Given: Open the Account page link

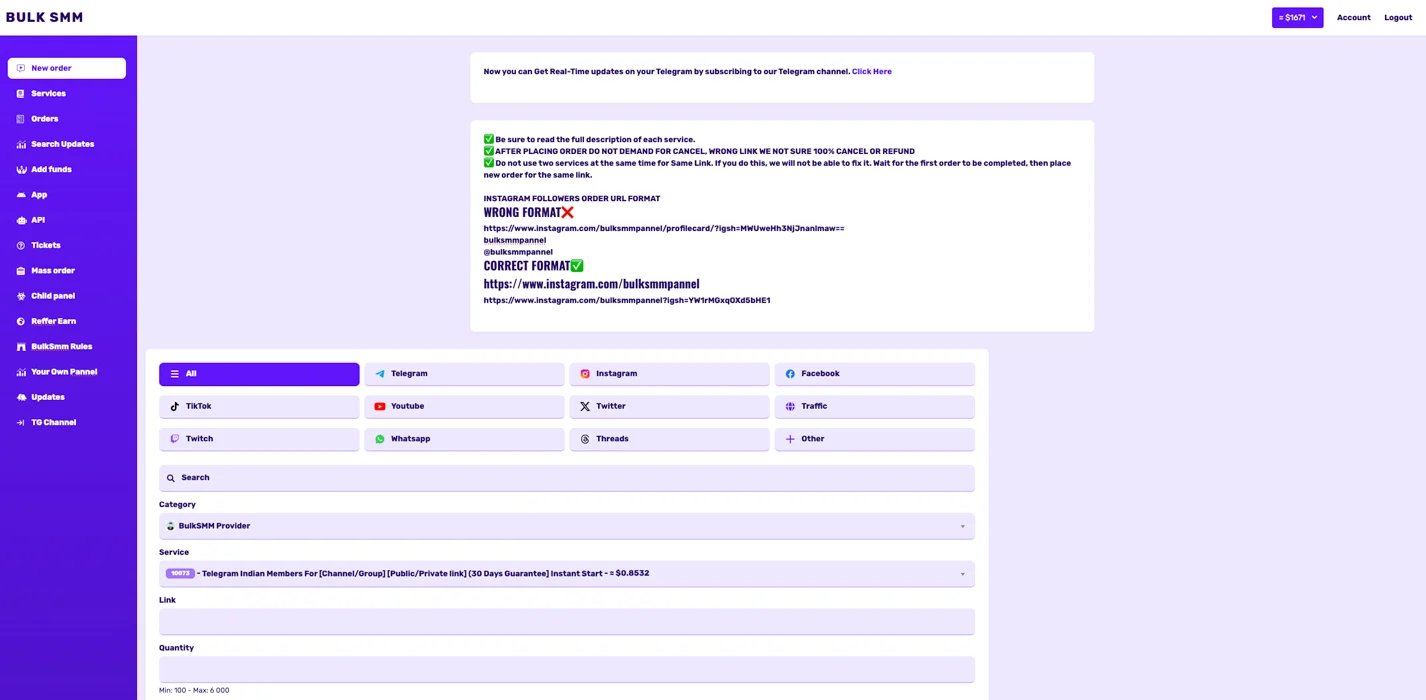Looking at the screenshot, I should click(1353, 18).
